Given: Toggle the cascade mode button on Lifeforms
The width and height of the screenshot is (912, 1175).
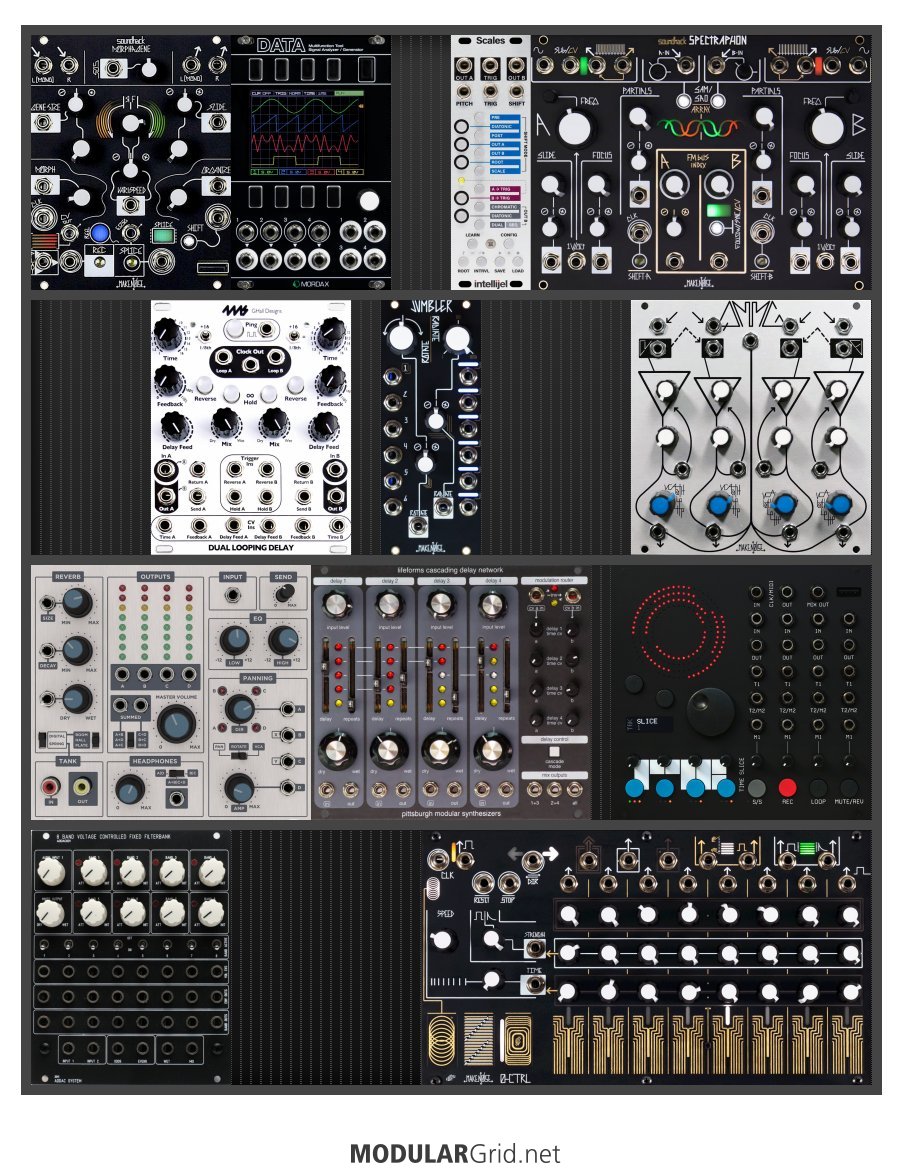Looking at the screenshot, I should click(554, 752).
